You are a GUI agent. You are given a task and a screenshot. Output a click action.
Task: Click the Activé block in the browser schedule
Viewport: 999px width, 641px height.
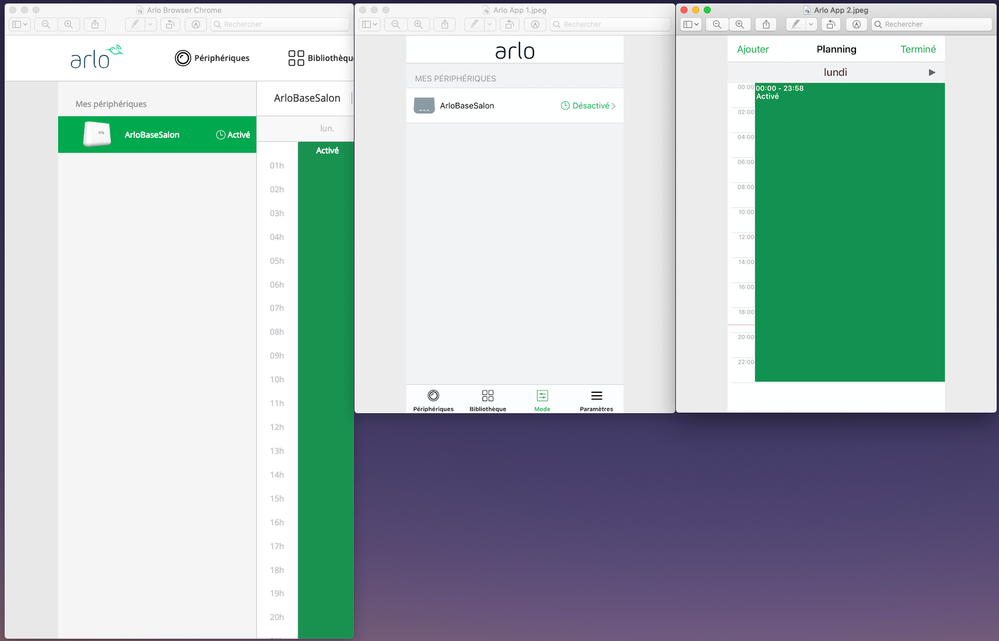tap(326, 390)
